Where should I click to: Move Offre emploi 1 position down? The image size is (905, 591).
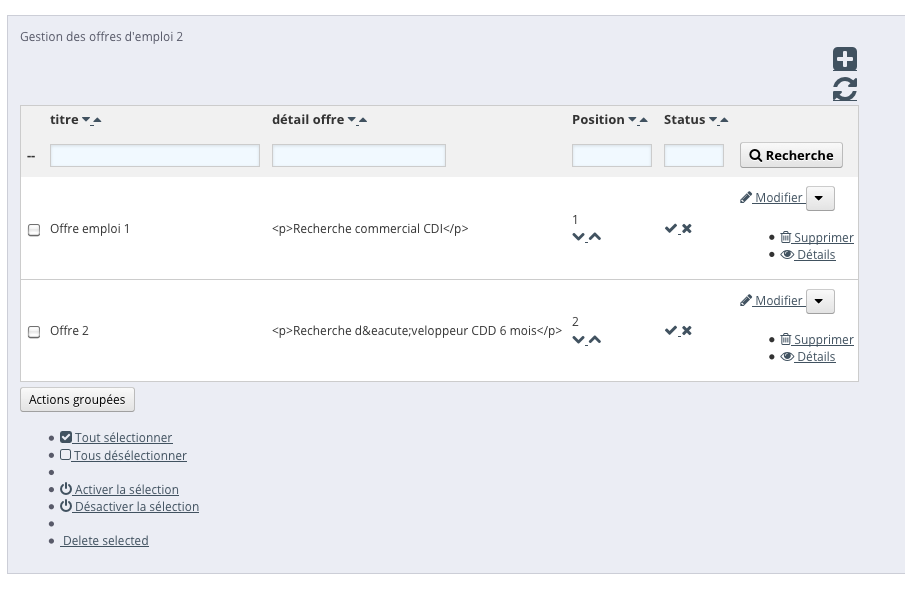pyautogui.click(x=578, y=237)
